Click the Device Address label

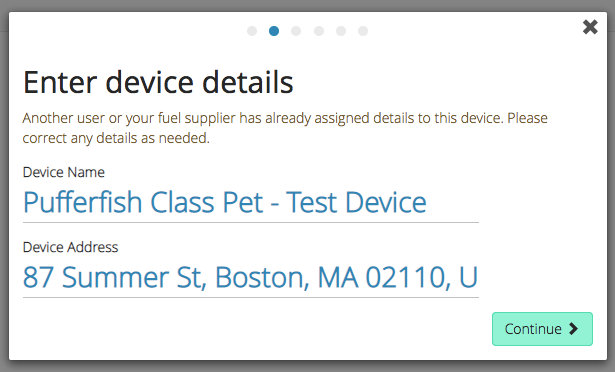(70, 247)
